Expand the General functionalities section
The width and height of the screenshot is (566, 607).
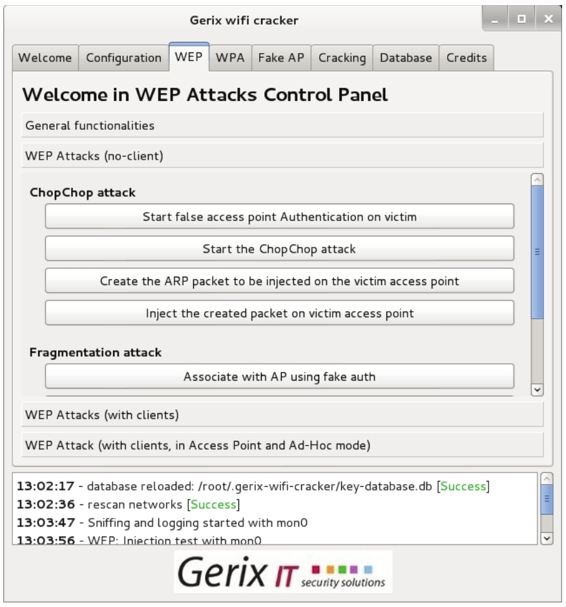click(x=283, y=125)
